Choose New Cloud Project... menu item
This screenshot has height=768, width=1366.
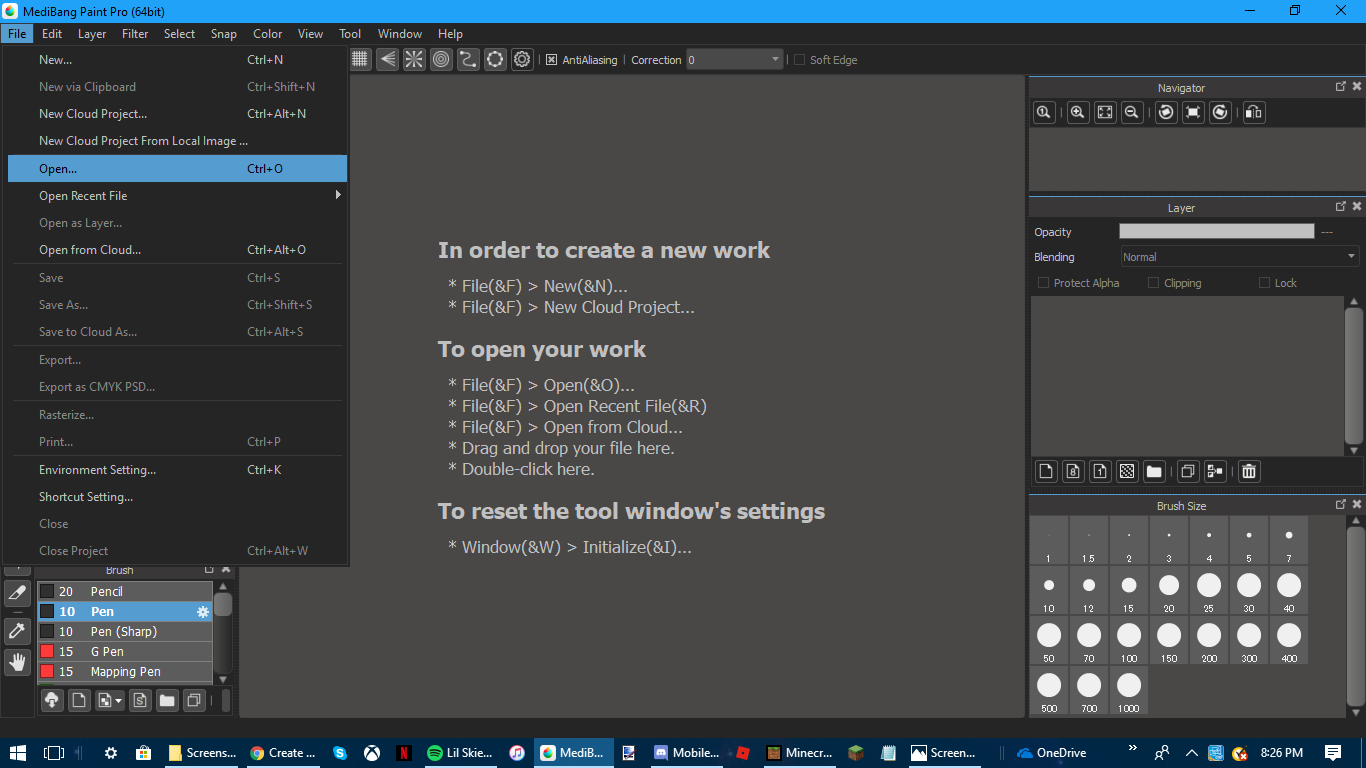tap(177, 114)
